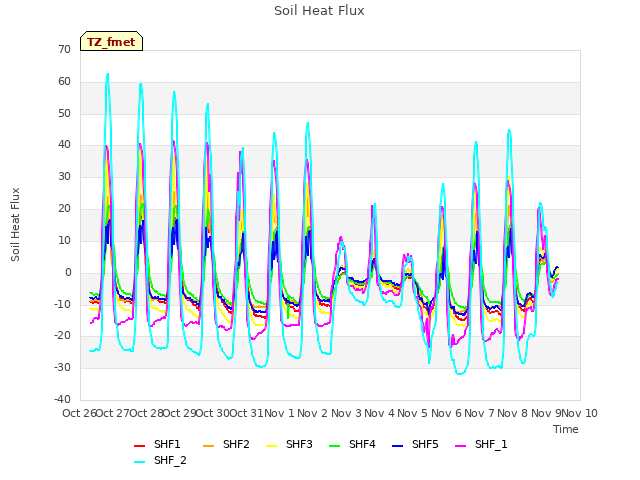Click the SHF3 legend label
Screen dimensions: 640x480
click(x=299, y=444)
